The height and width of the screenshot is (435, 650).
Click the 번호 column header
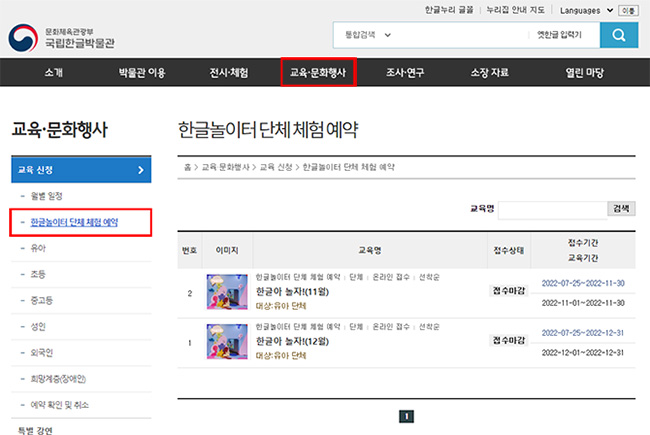189,250
